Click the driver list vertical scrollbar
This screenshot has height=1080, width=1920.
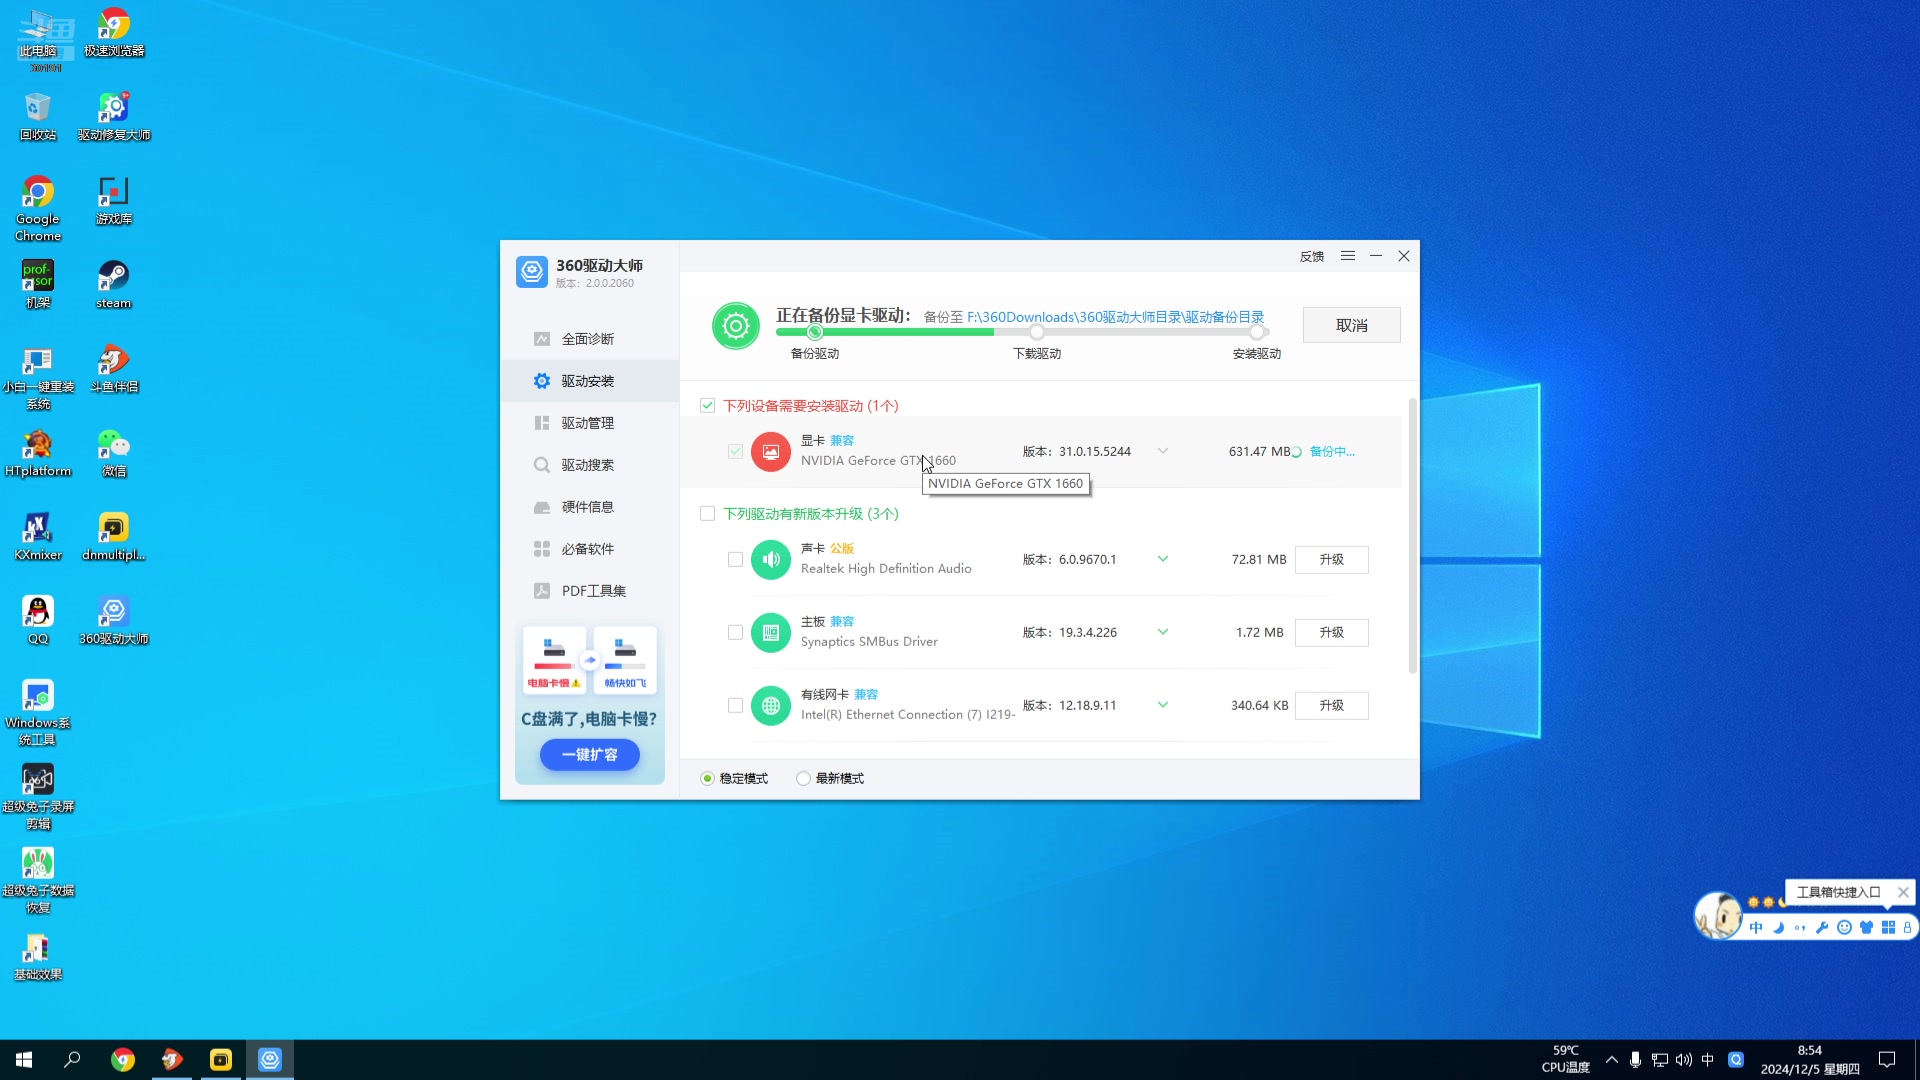pyautogui.click(x=1412, y=536)
